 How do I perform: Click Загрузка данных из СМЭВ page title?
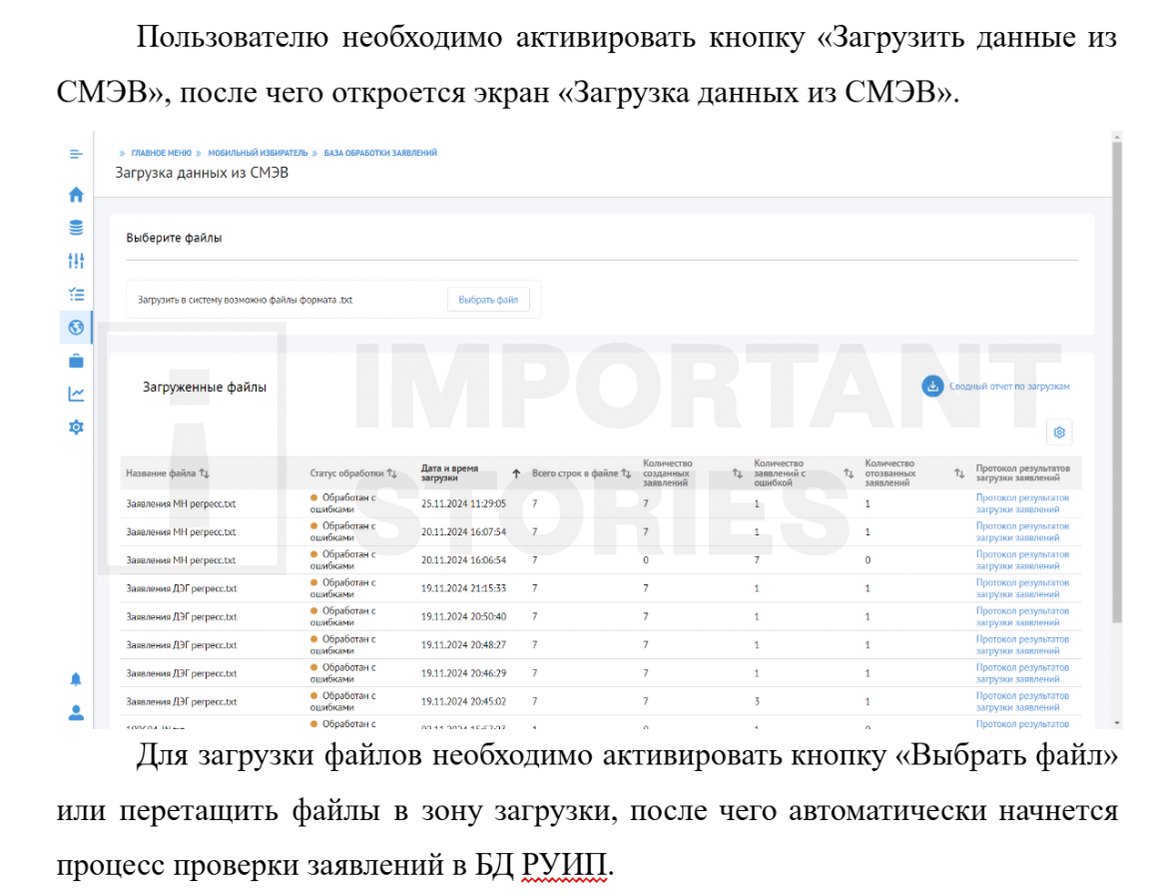point(202,172)
